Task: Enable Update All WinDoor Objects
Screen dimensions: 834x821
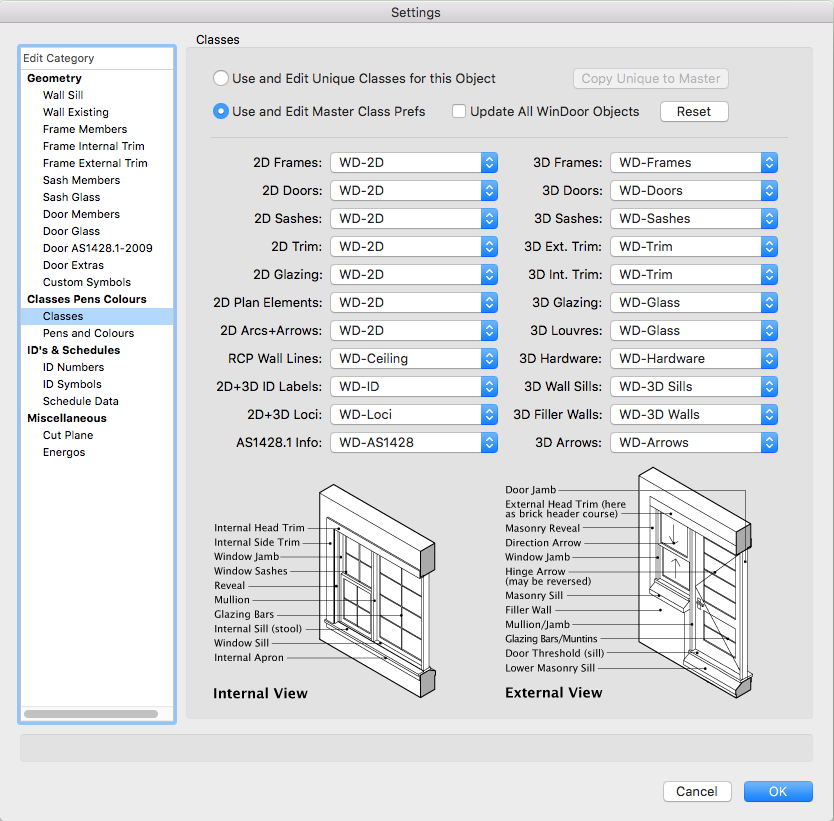Action: (458, 111)
